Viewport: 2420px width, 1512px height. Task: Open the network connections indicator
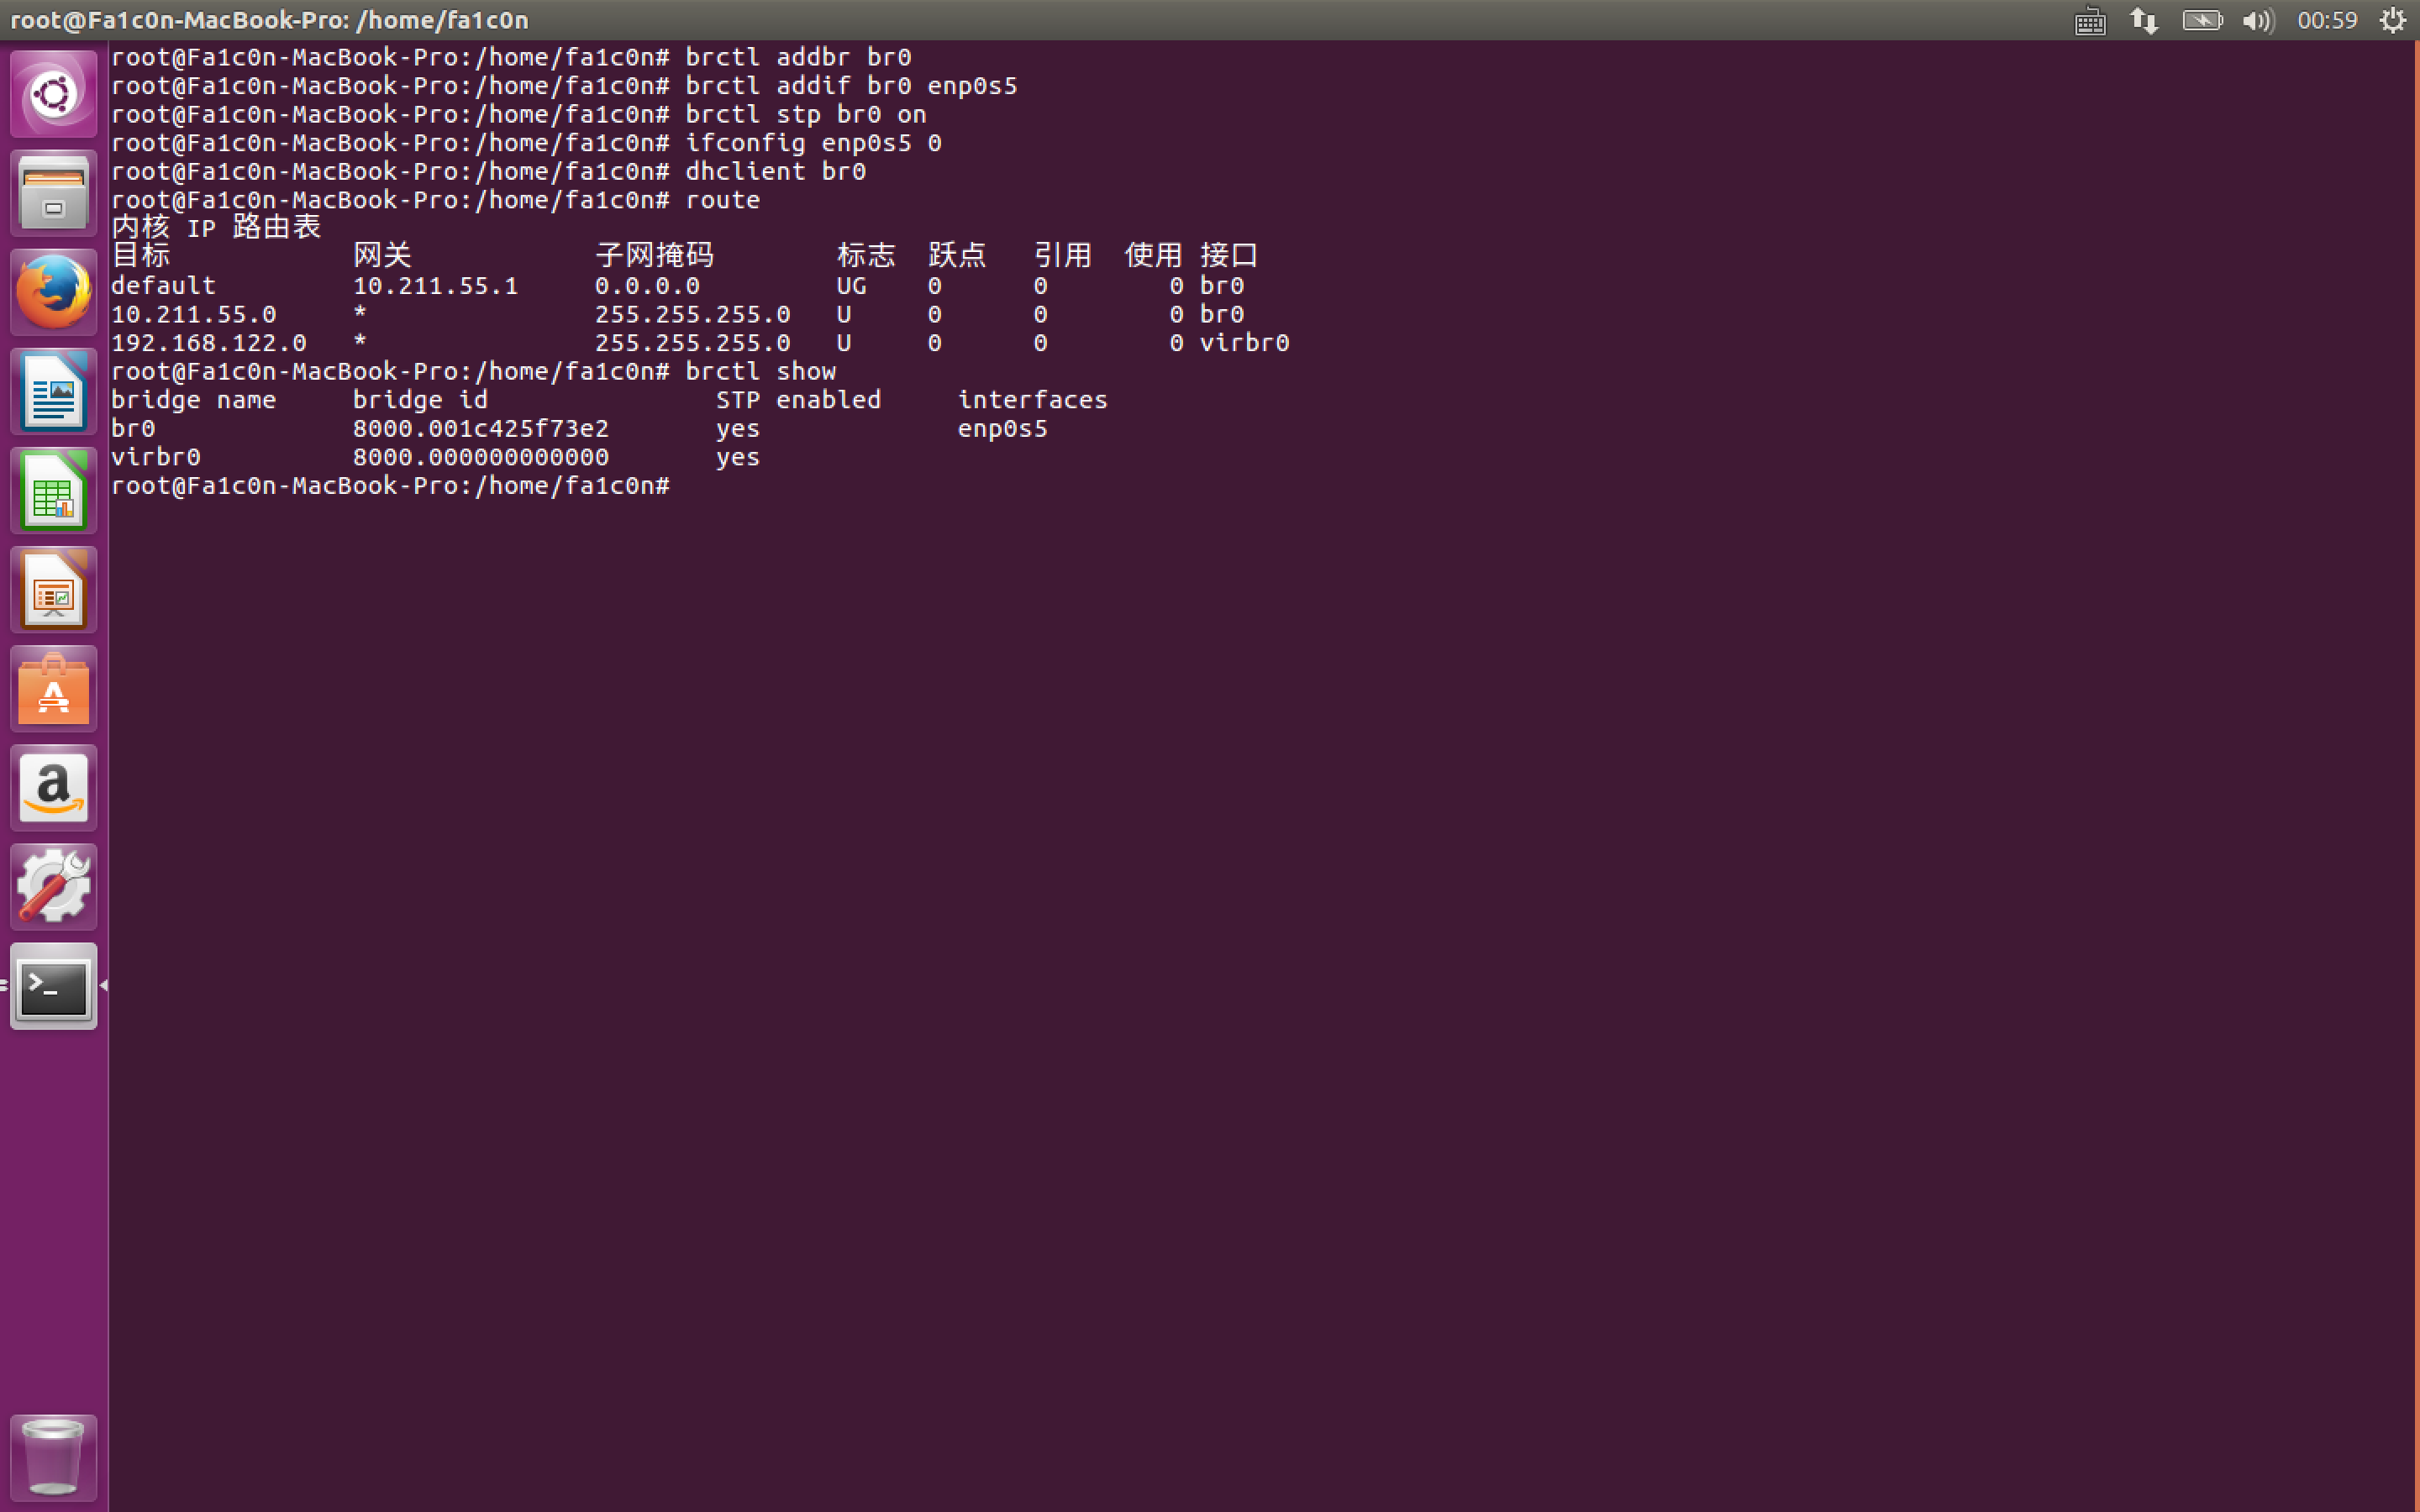tap(2144, 20)
